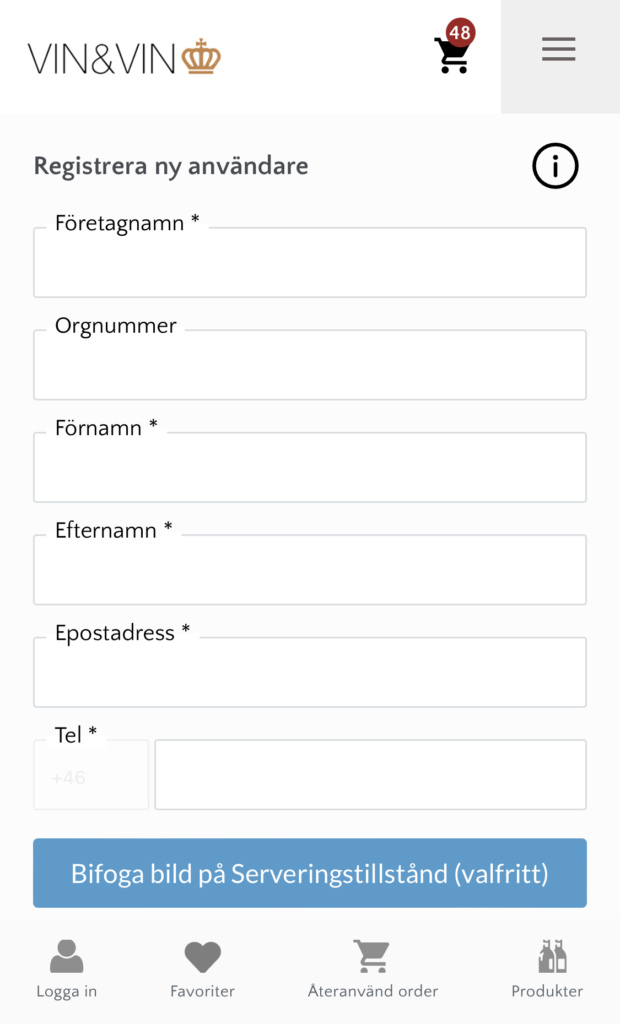620x1024 pixels.
Task: Switch to the Favoriter tab label
Action: [x=202, y=992]
